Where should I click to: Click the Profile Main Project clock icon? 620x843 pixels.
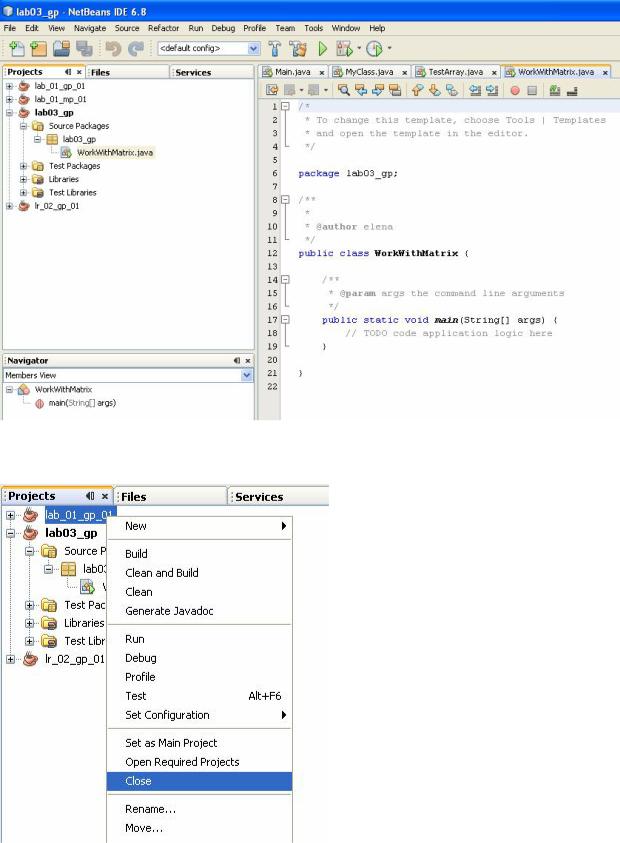tap(374, 49)
